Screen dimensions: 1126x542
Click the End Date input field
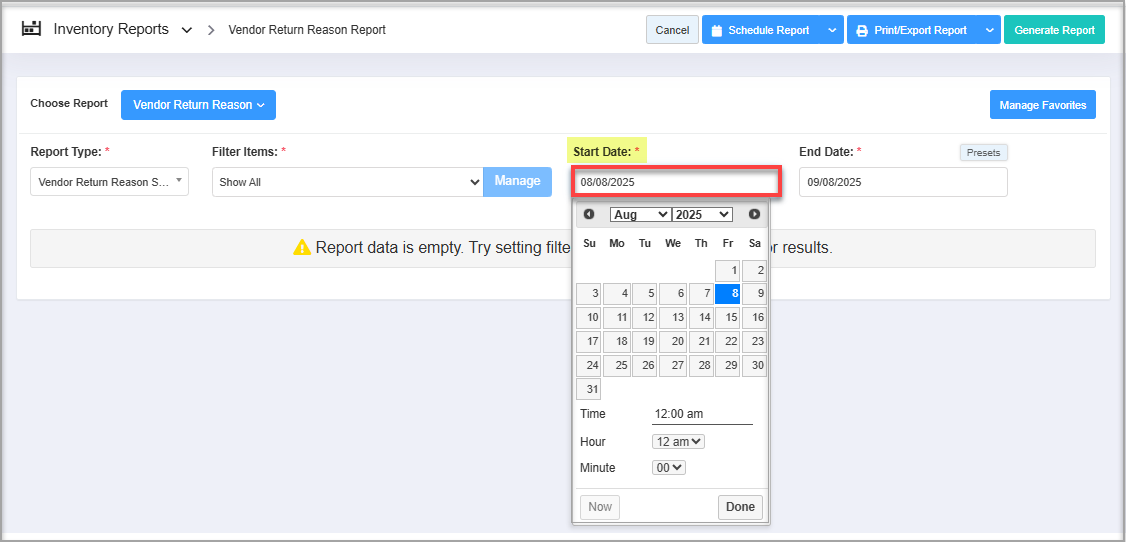click(902, 182)
